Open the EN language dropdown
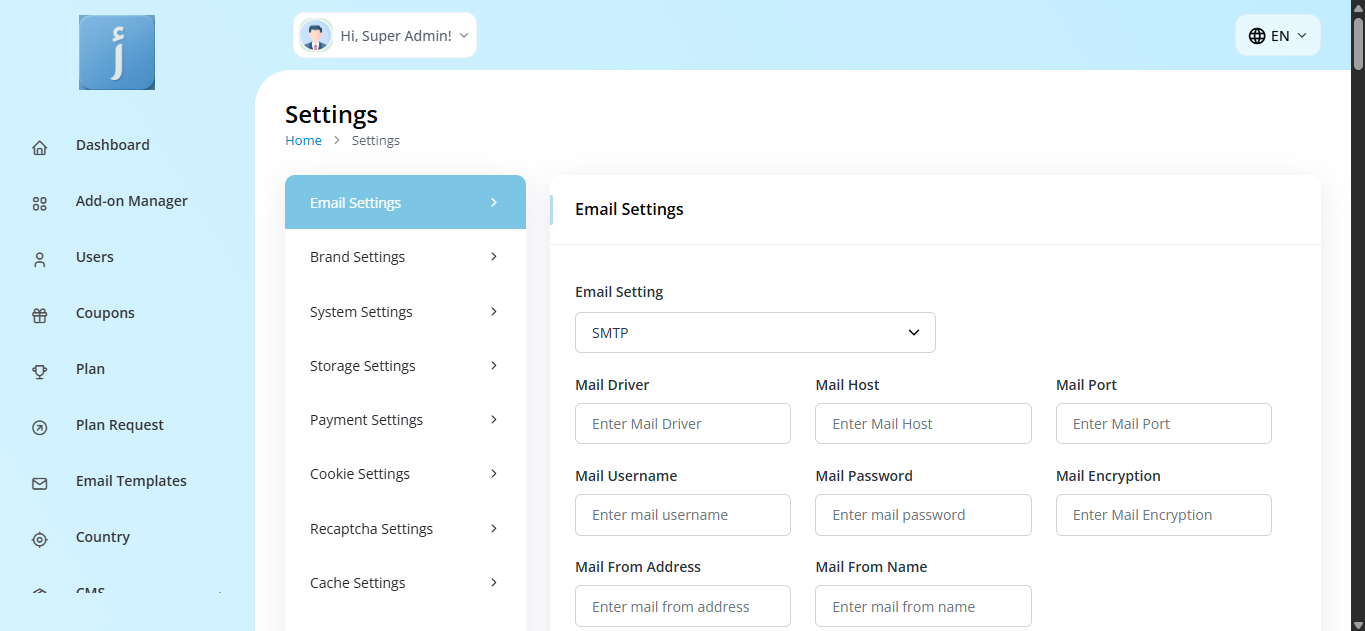Image resolution: width=1365 pixels, height=631 pixels. click(x=1277, y=36)
